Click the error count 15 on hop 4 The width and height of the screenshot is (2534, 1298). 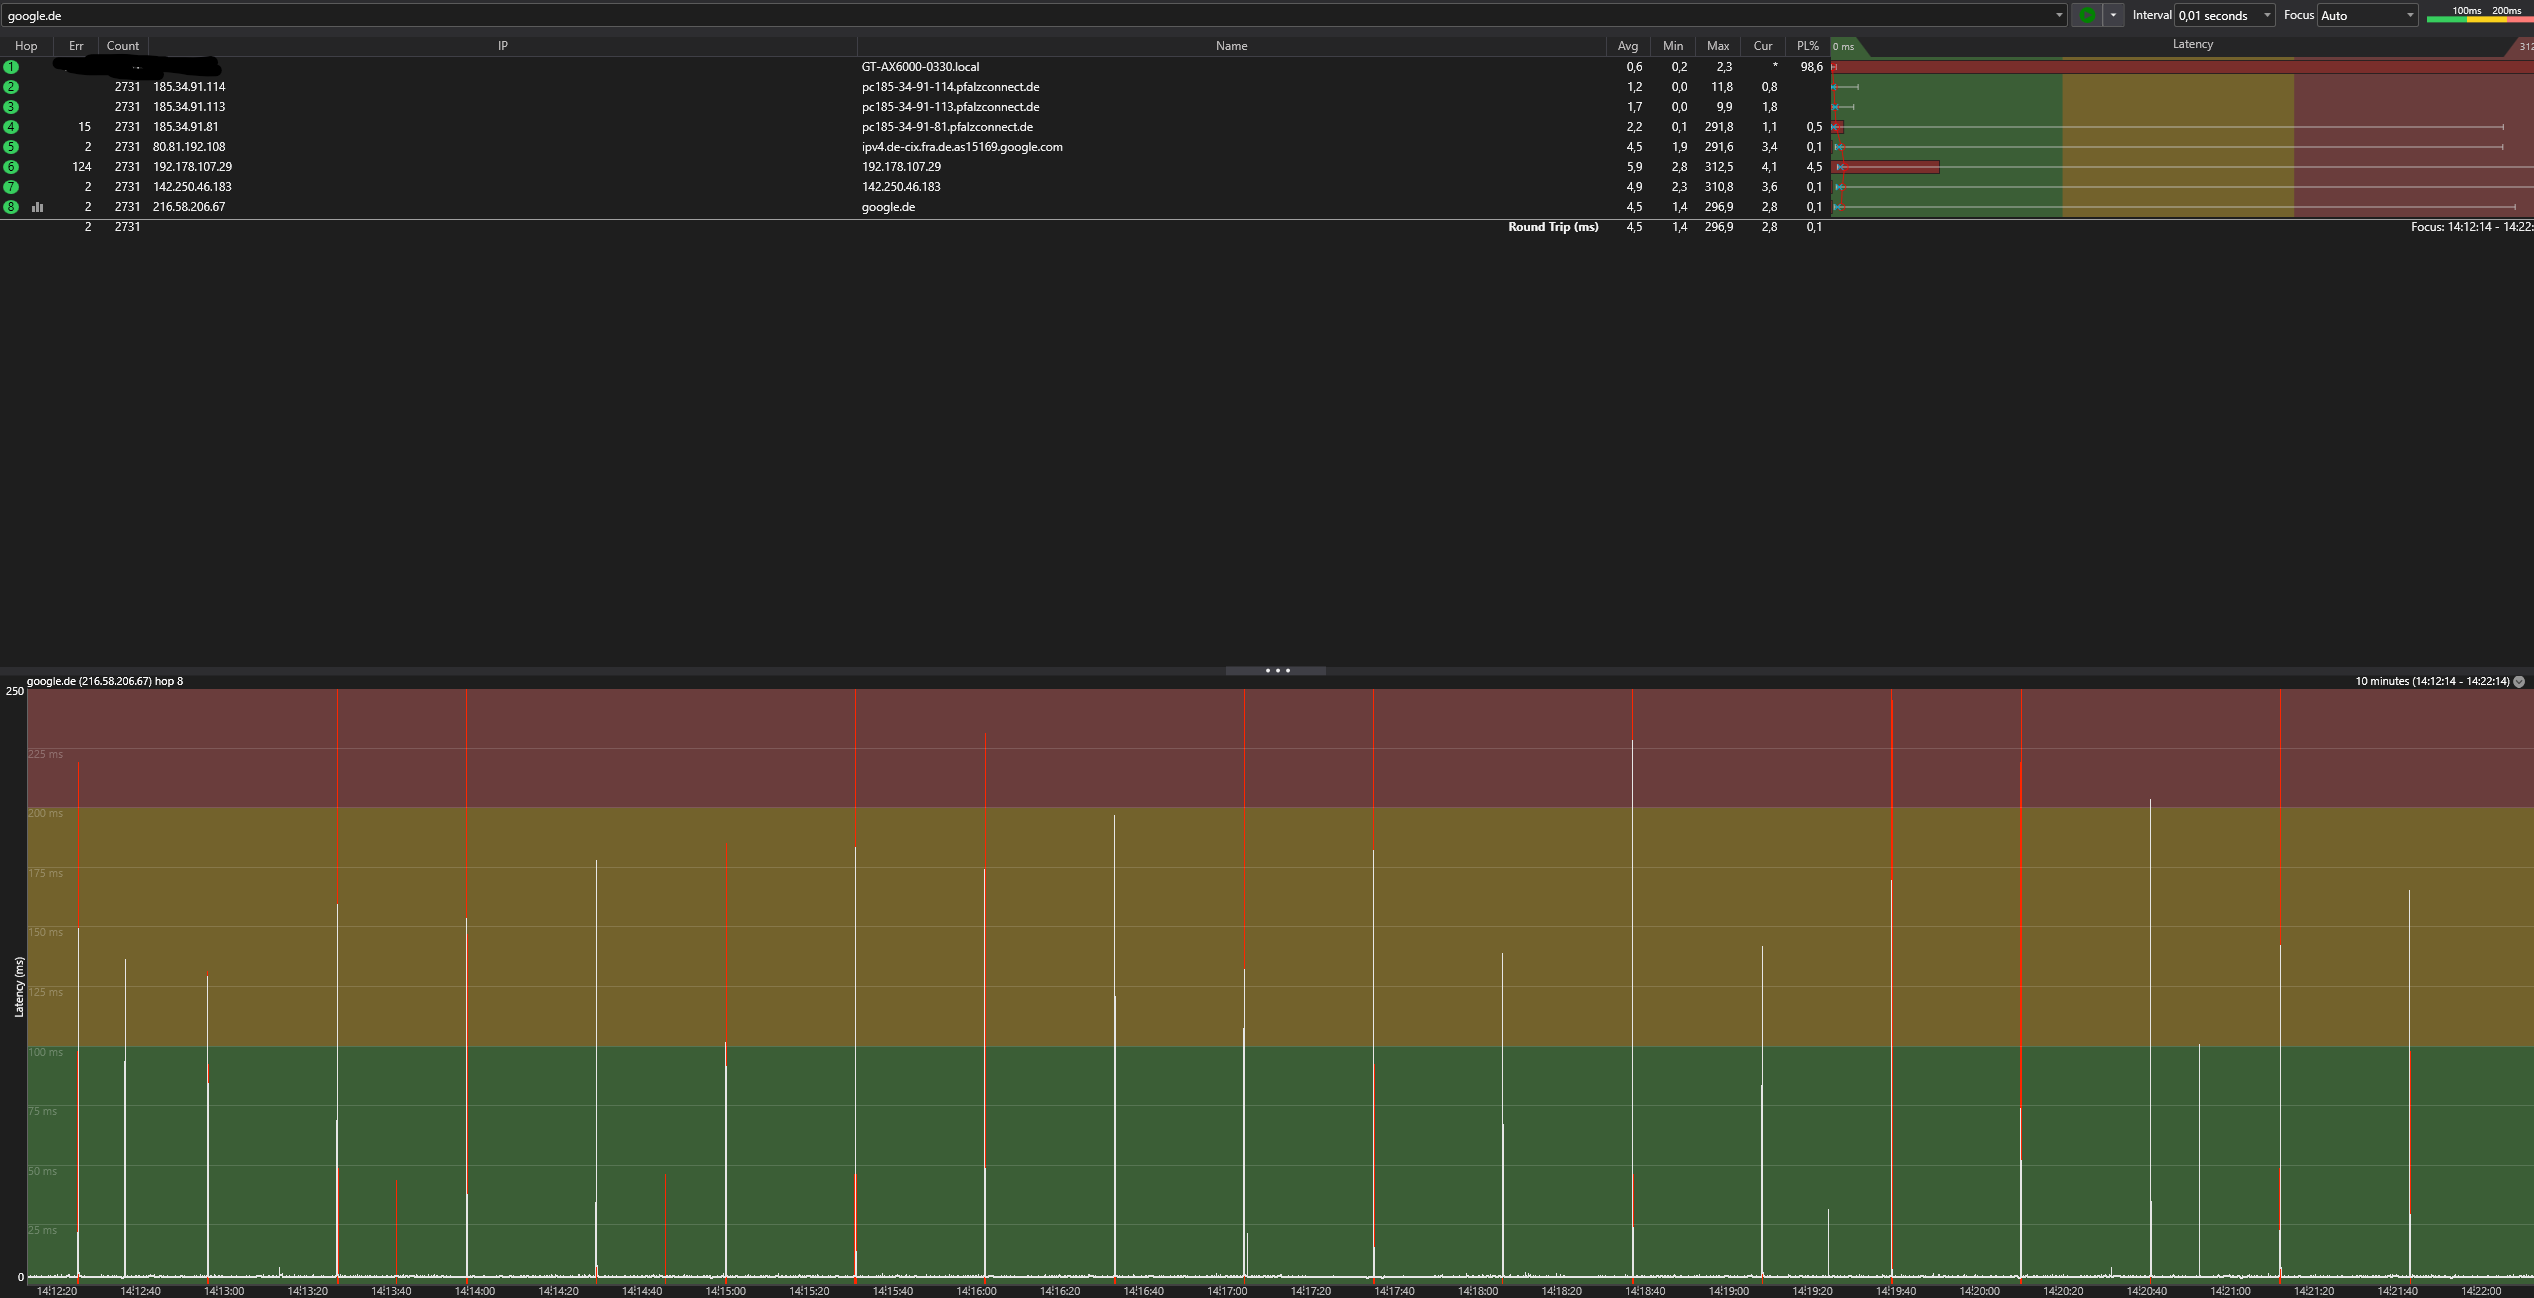(85, 127)
